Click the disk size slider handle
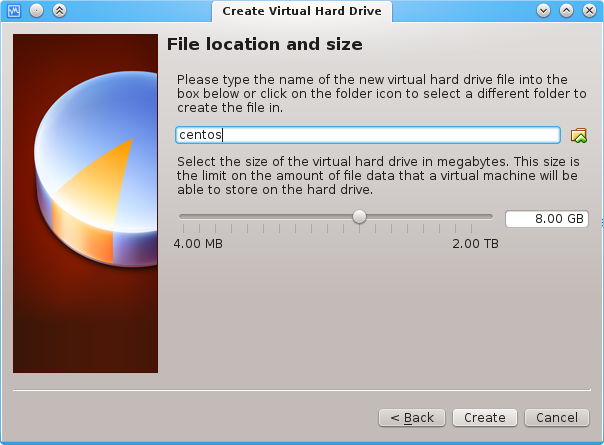The width and height of the screenshot is (604, 445). (359, 217)
